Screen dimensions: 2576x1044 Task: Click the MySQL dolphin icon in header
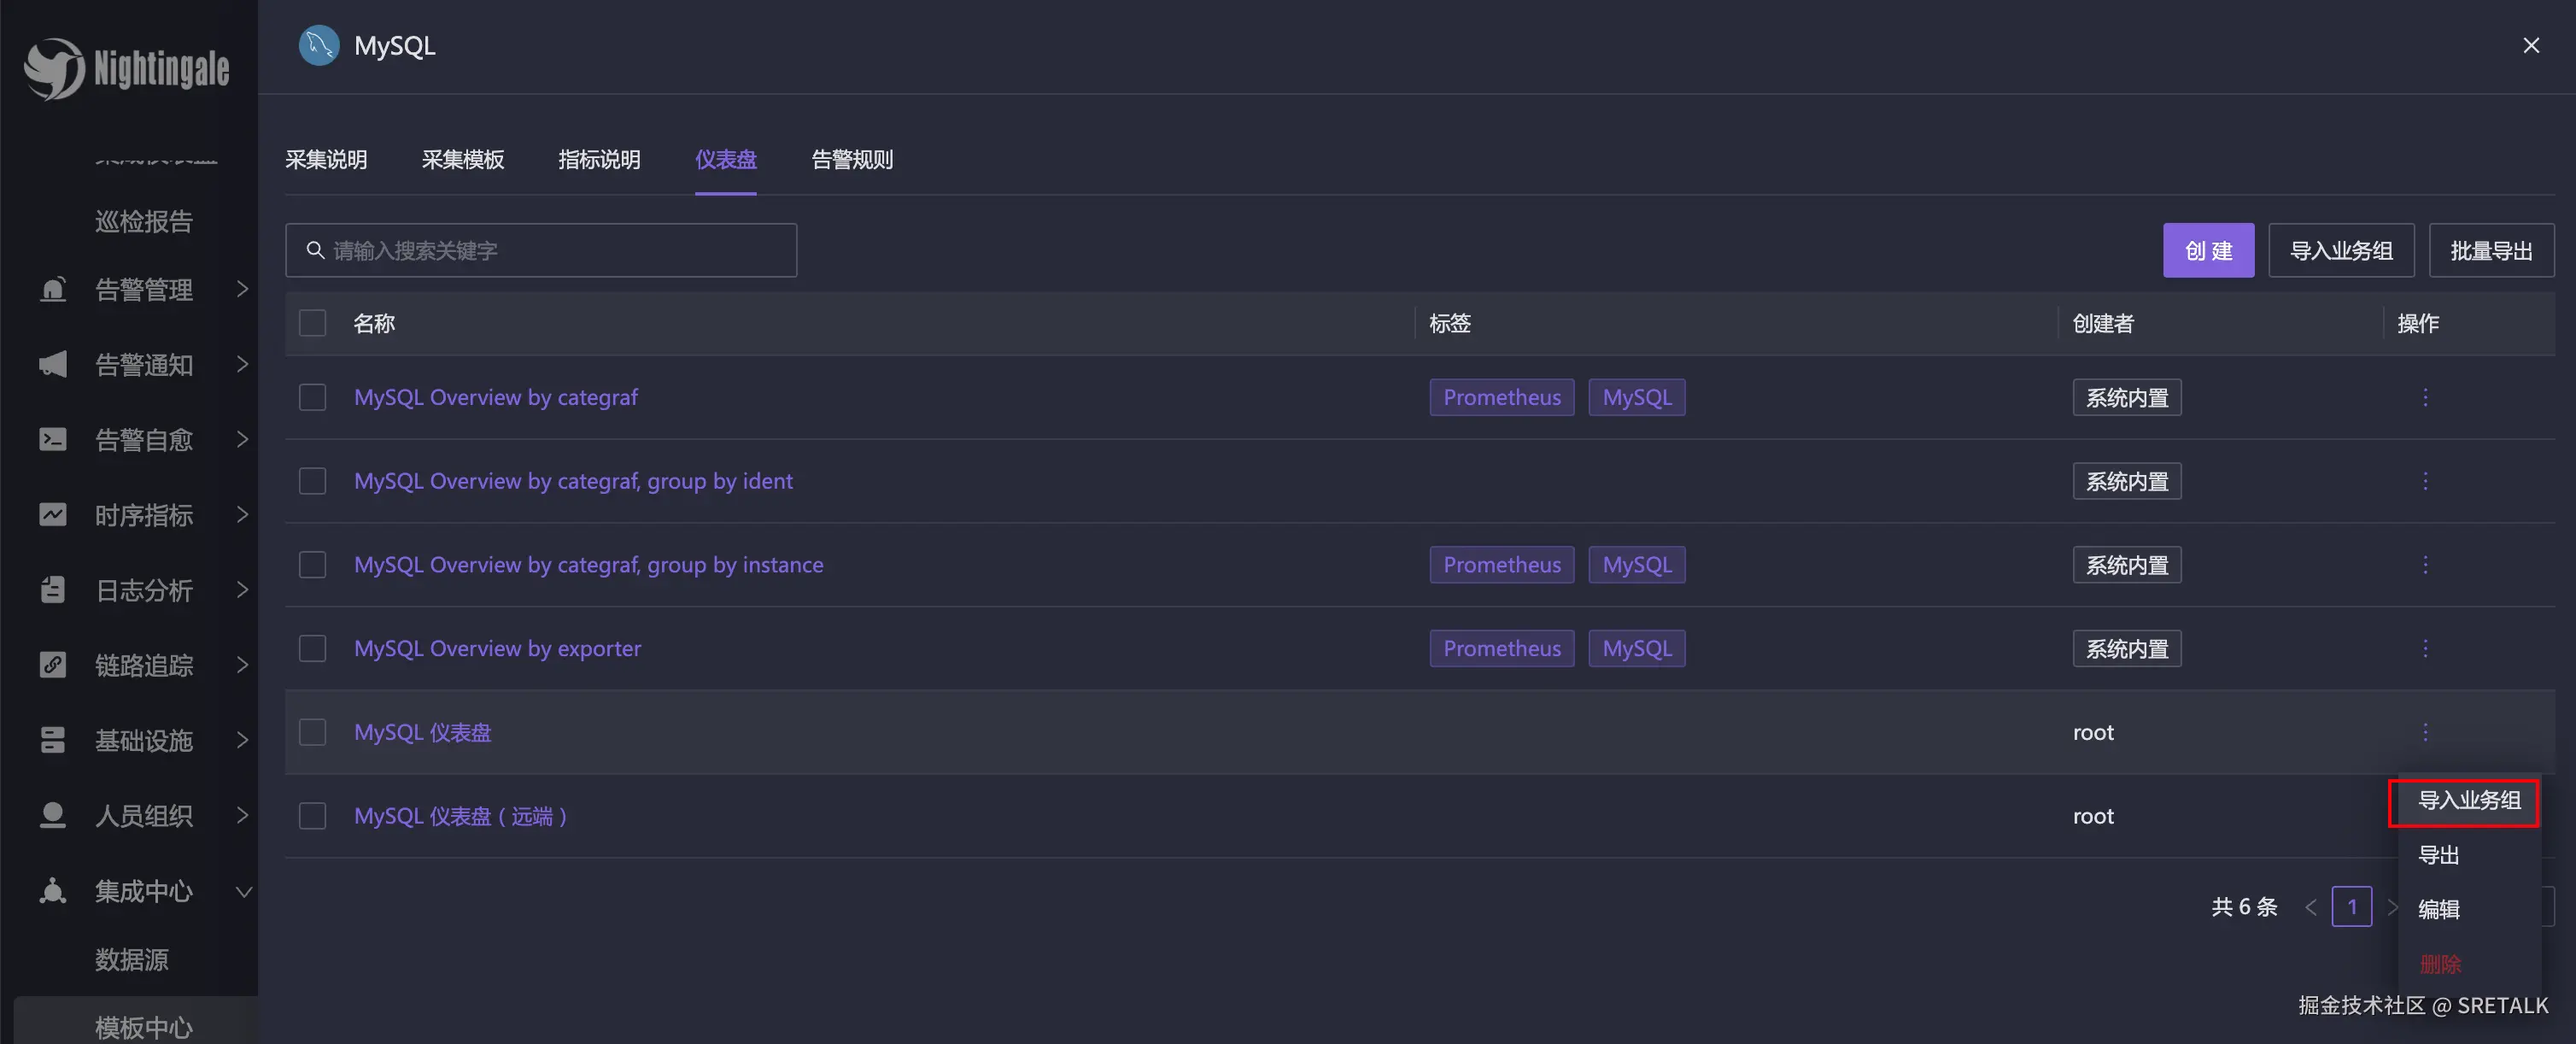pyautogui.click(x=319, y=46)
